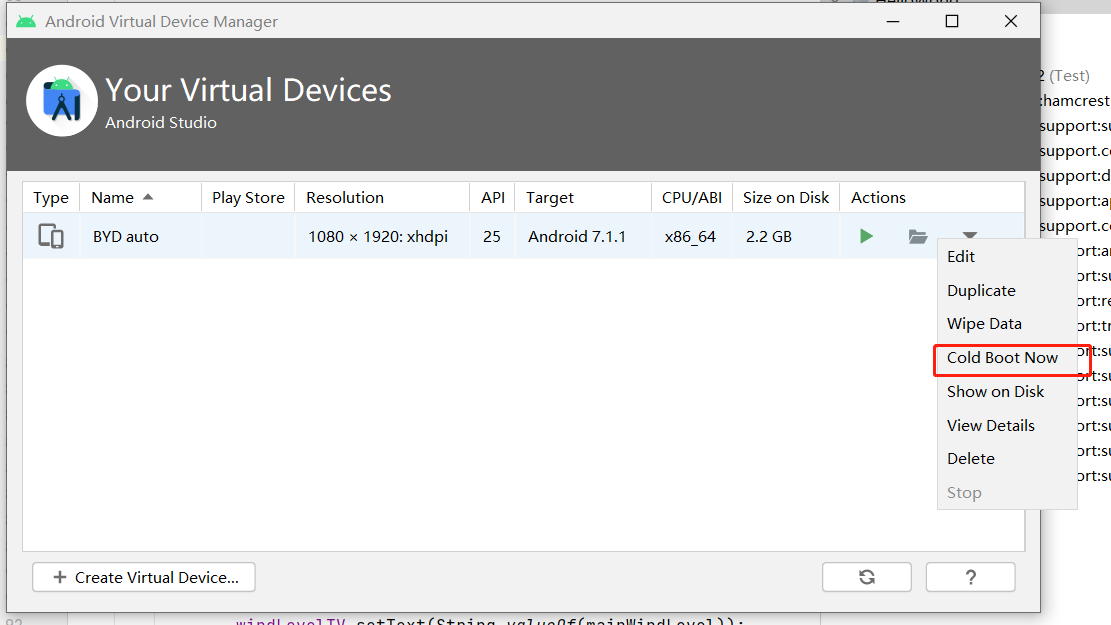Select Duplicate in the context menu
The width and height of the screenshot is (1111, 625).
tap(1007, 291)
